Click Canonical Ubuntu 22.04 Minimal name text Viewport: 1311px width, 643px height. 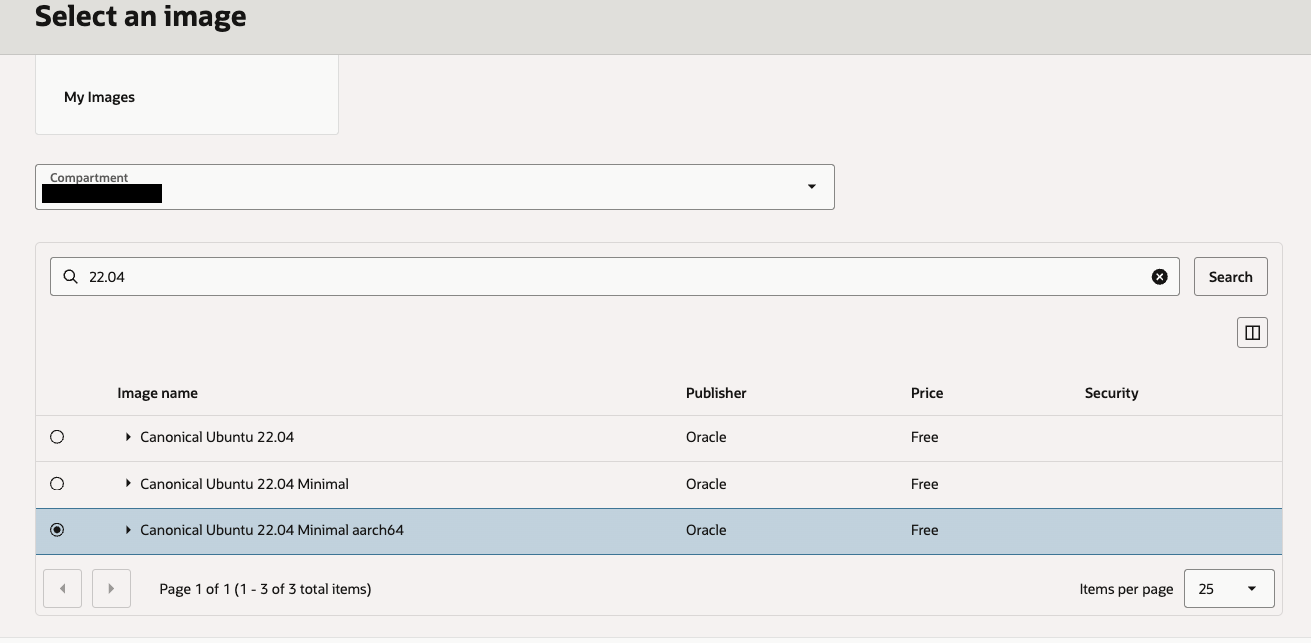point(244,484)
